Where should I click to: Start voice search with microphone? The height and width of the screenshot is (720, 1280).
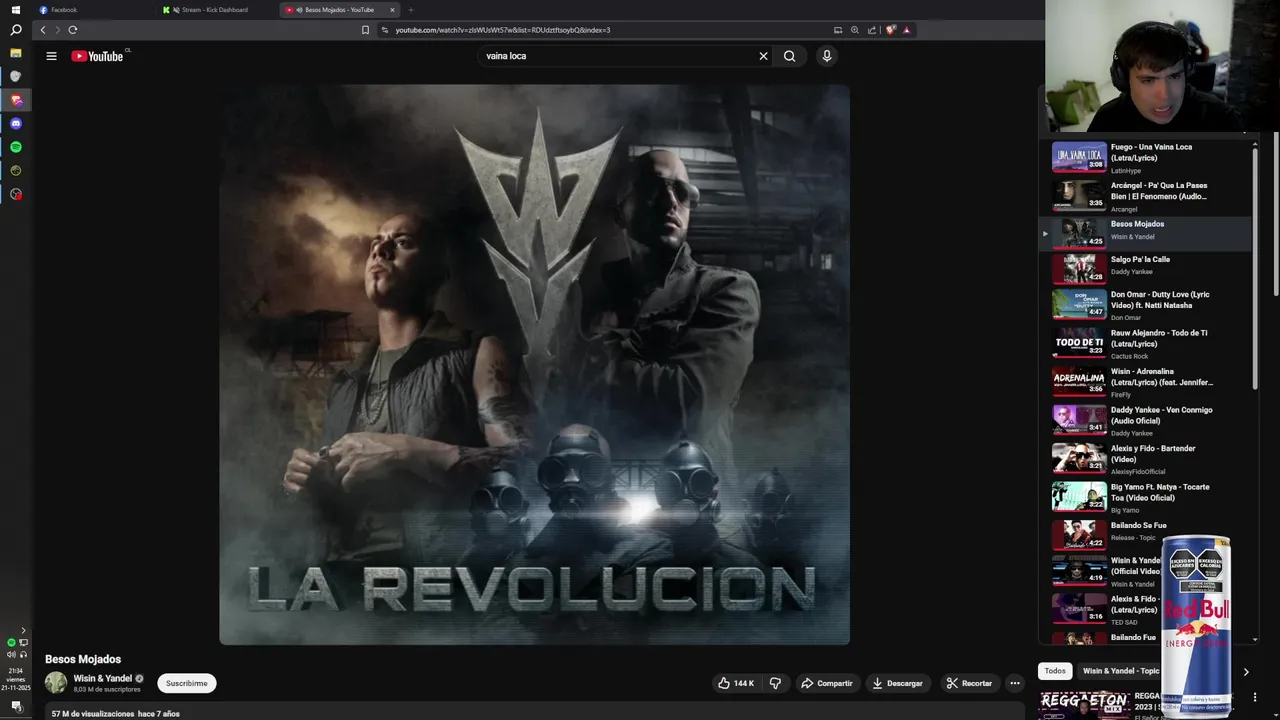[826, 56]
